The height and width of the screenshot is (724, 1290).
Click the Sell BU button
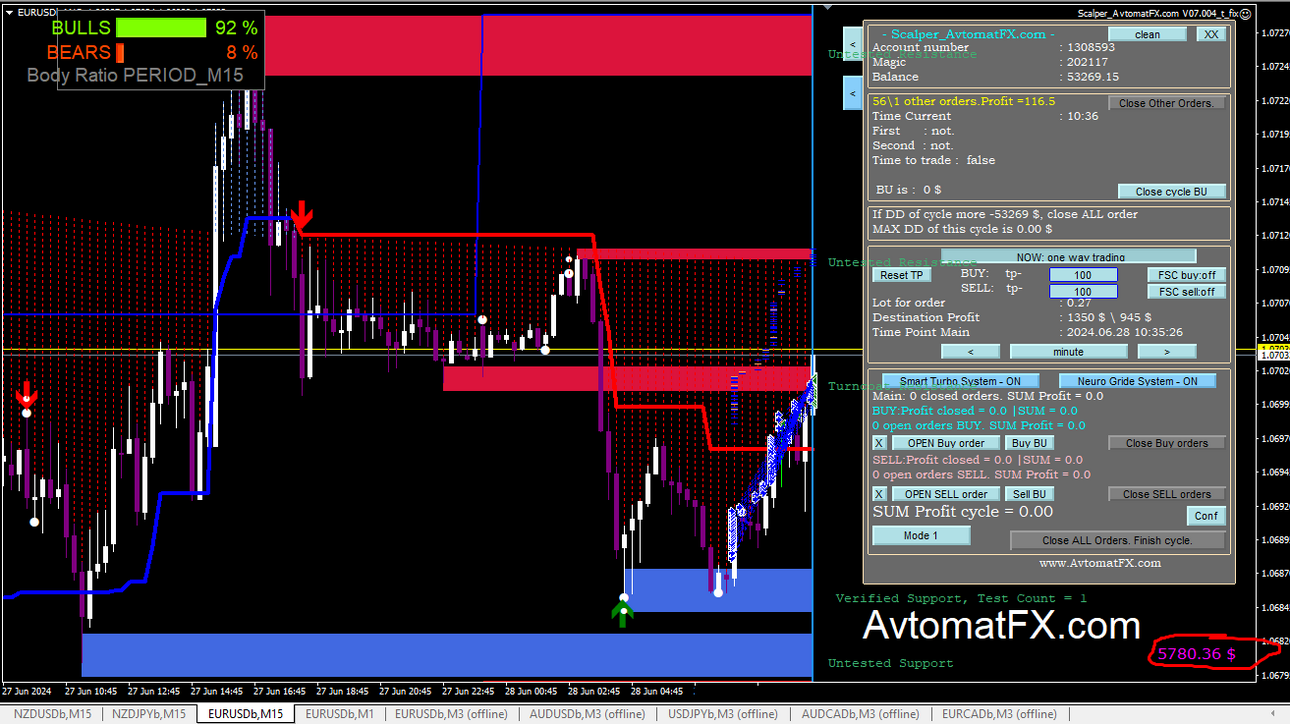pos(1029,494)
